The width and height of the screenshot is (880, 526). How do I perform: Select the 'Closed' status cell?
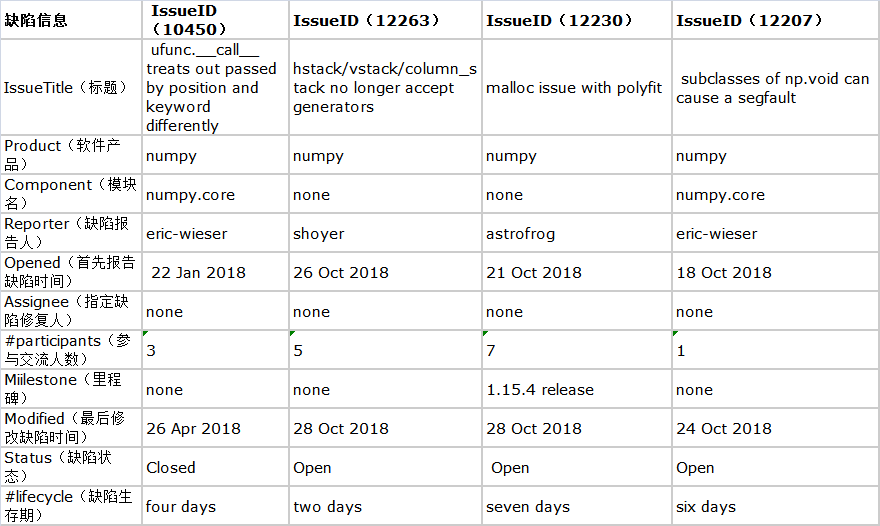171,467
